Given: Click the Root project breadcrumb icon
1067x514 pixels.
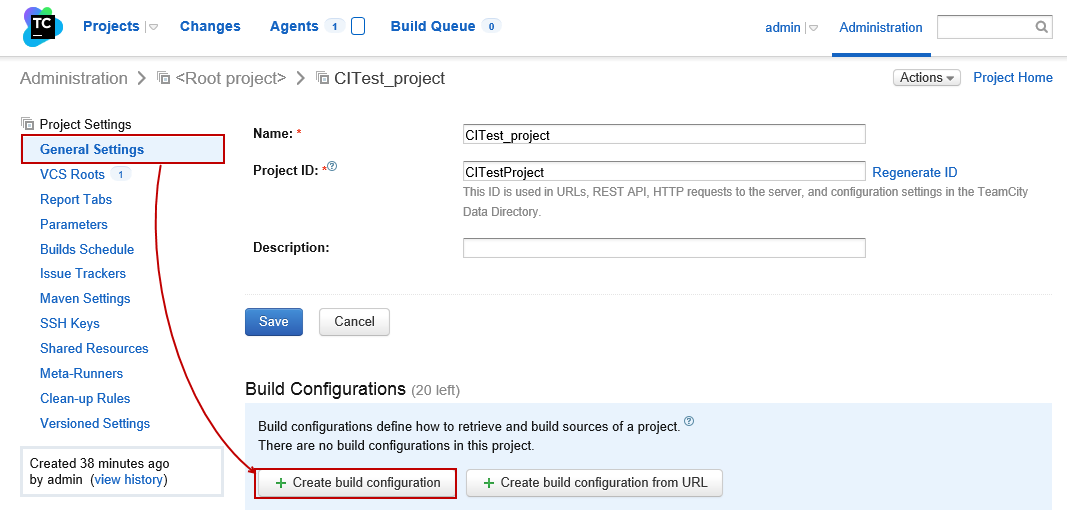Looking at the screenshot, I should coord(163,78).
